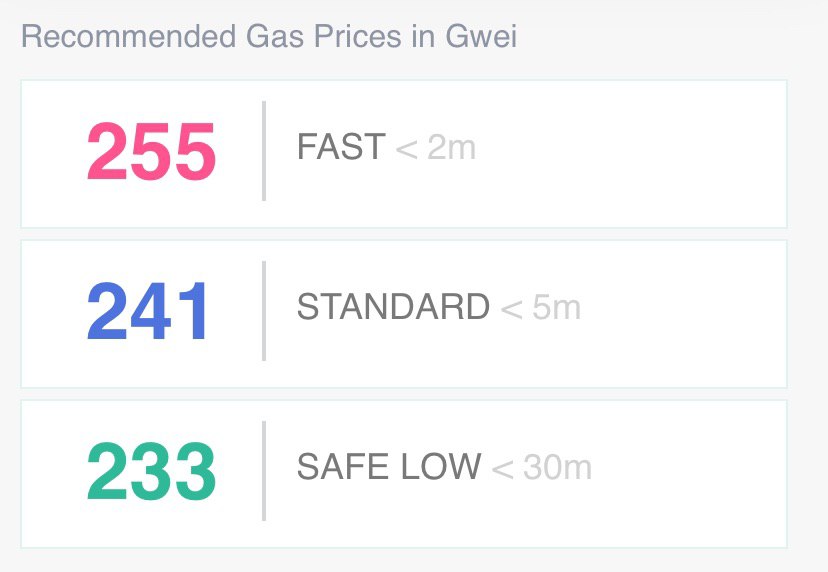The height and width of the screenshot is (572, 828).
Task: Click the green 233 safe low price
Action: [x=151, y=471]
